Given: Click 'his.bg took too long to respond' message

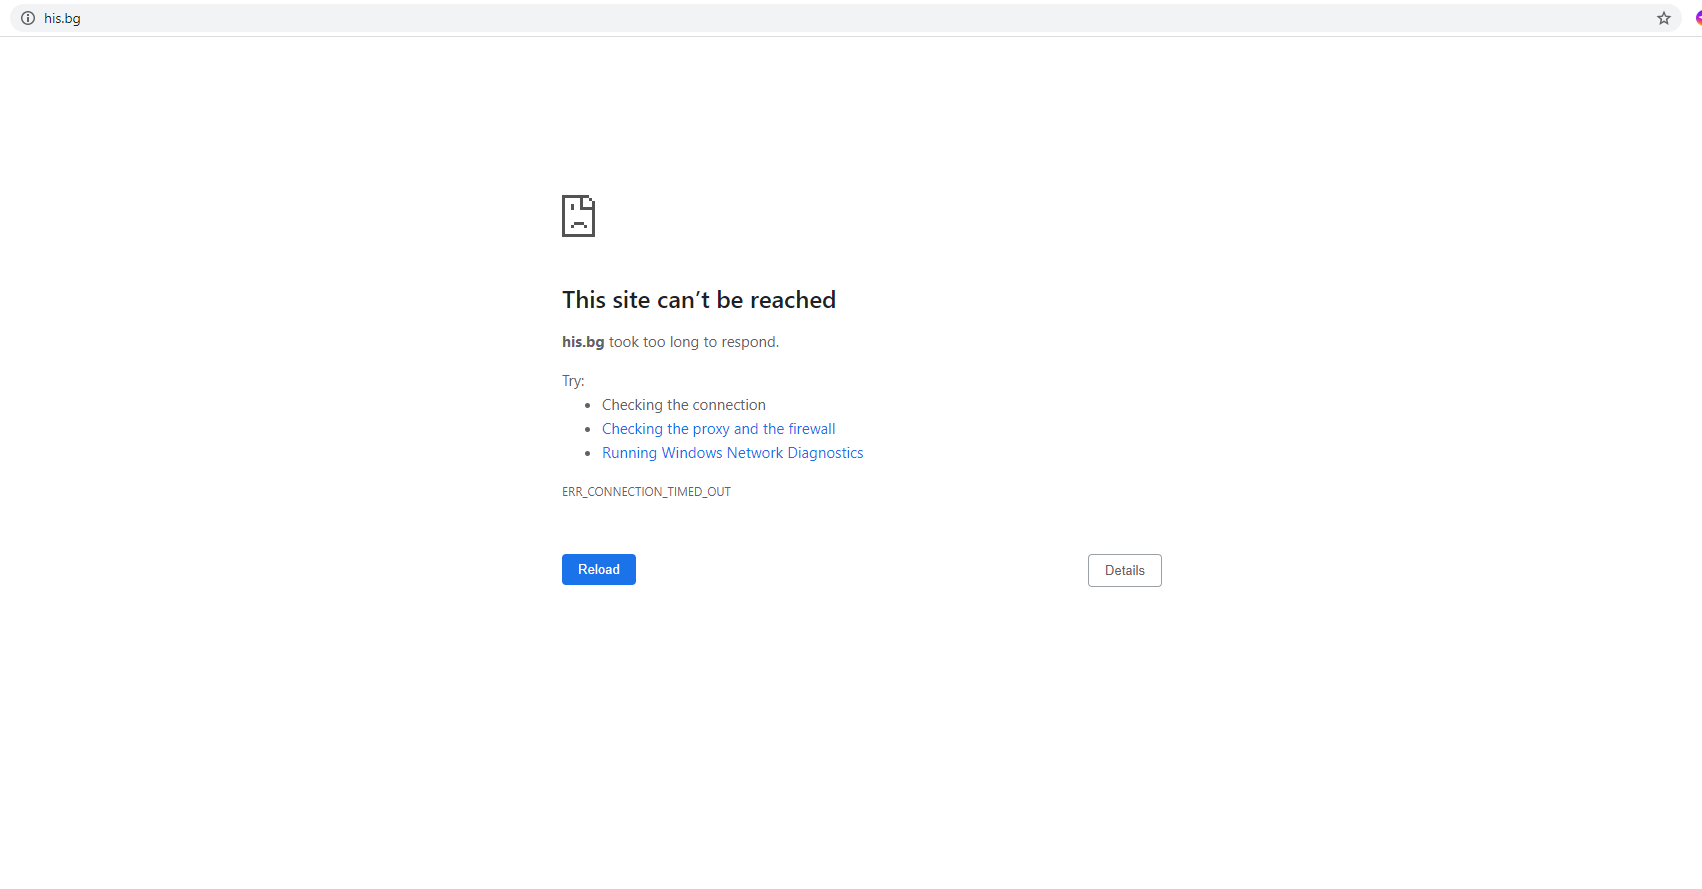Looking at the screenshot, I should coord(670,342).
